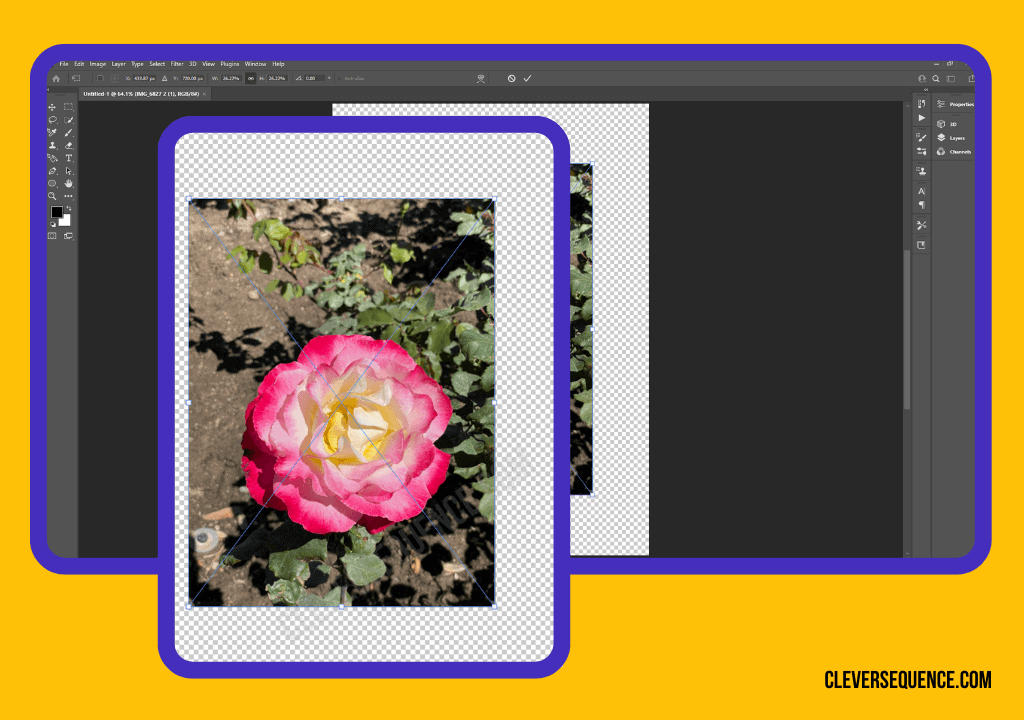
Task: Click the foreground color swatch
Action: pos(56,210)
